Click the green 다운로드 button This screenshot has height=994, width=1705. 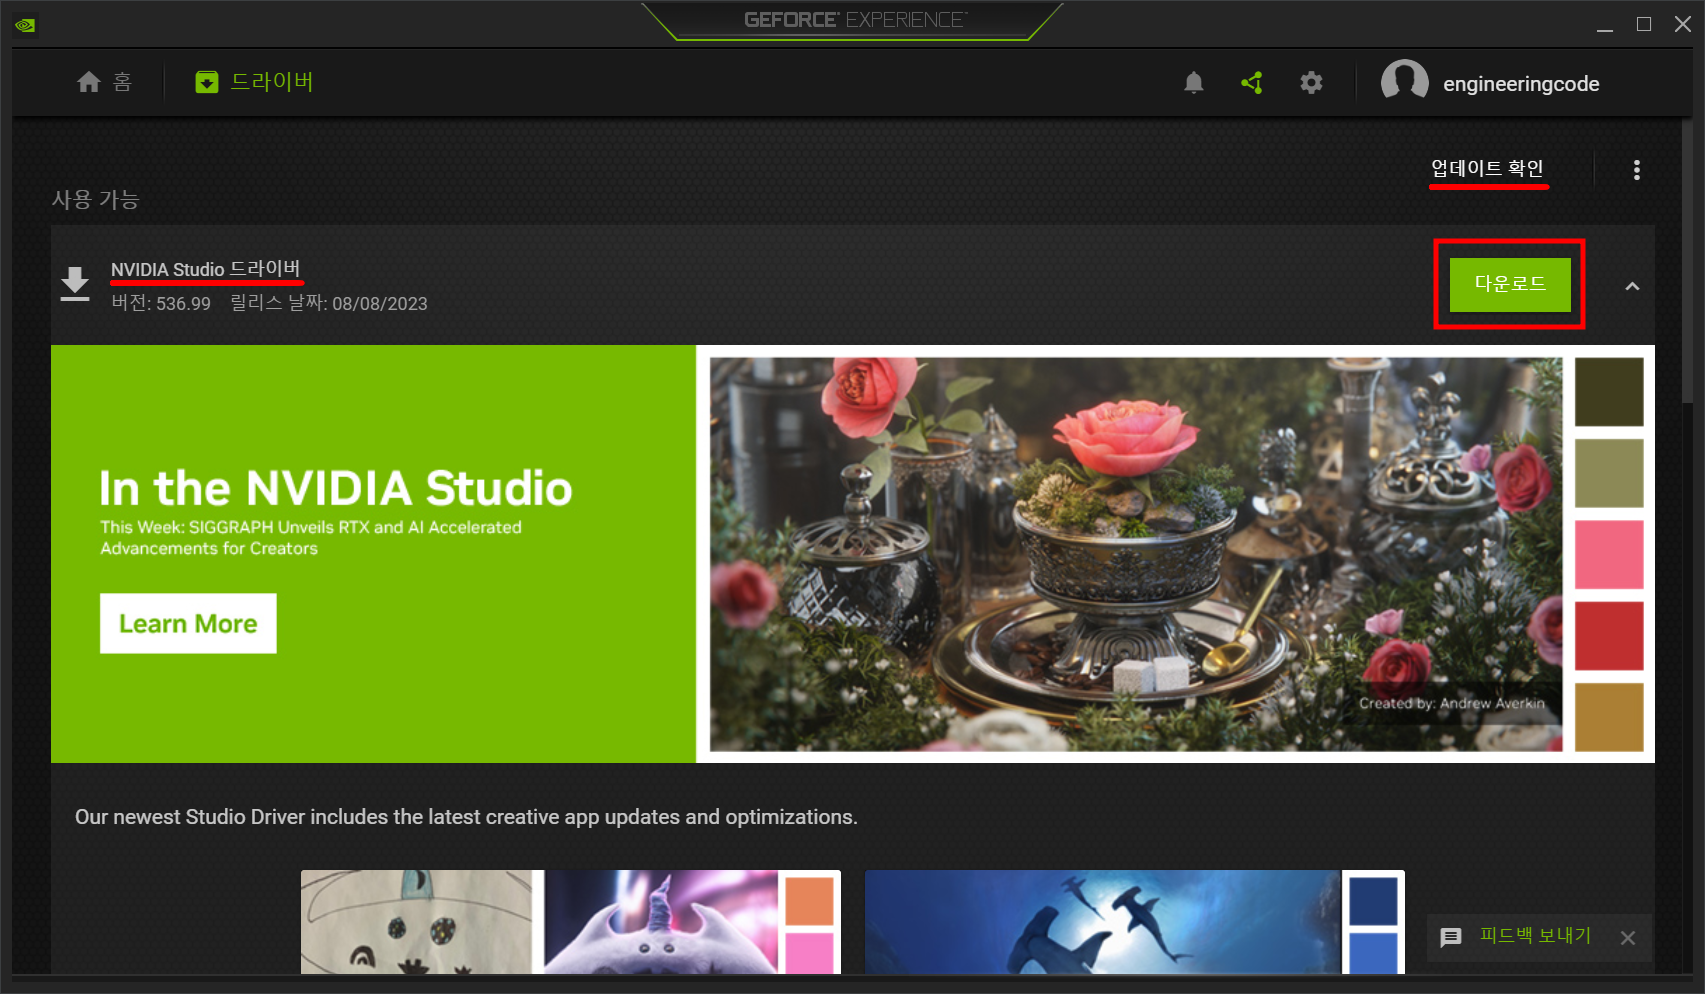1510,284
